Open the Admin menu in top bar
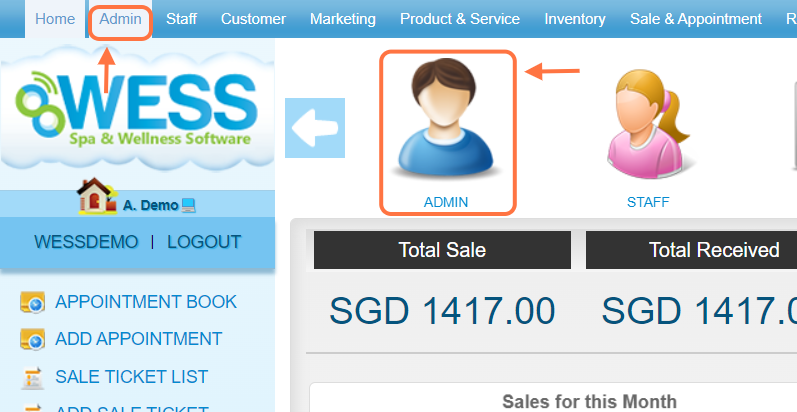The height and width of the screenshot is (412, 797). 120,19
